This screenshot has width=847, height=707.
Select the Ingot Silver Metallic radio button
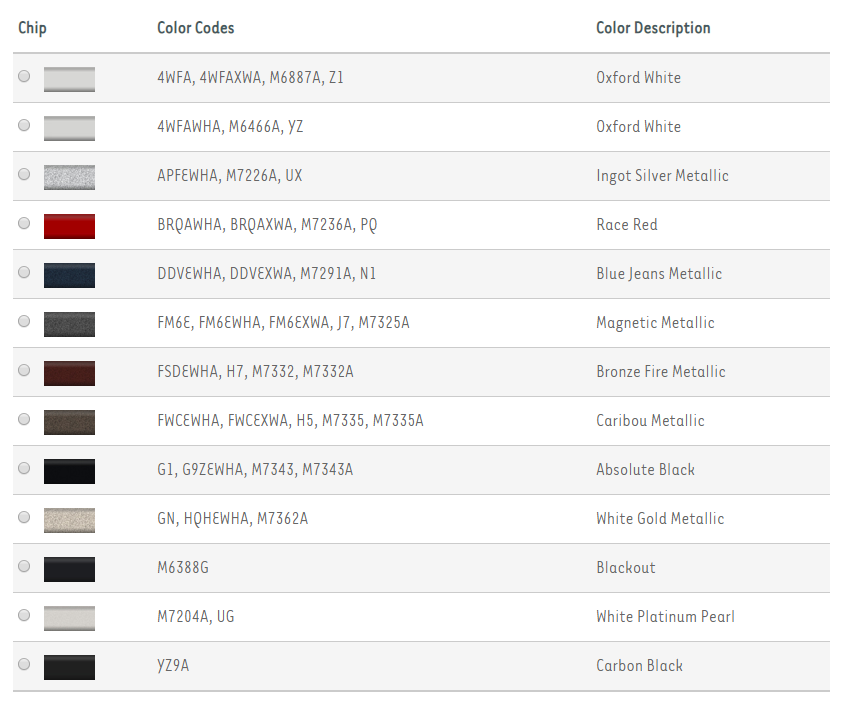[23, 174]
